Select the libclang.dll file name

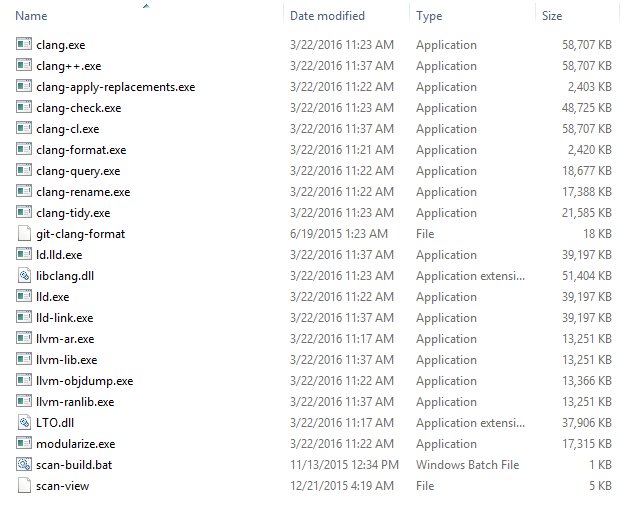tap(65, 276)
